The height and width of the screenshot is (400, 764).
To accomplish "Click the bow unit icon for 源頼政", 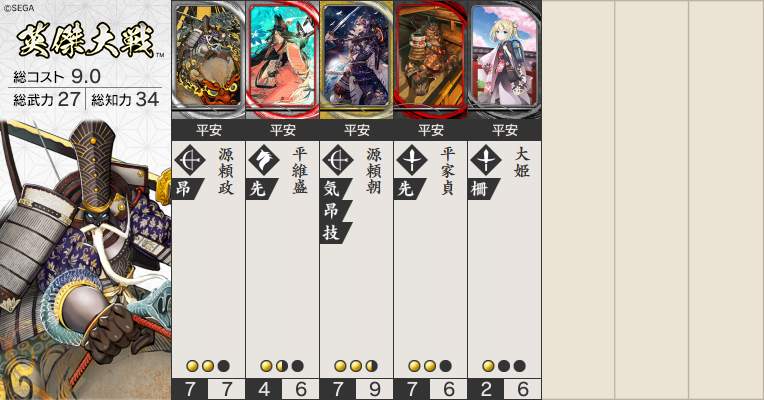I will pyautogui.click(x=190, y=160).
